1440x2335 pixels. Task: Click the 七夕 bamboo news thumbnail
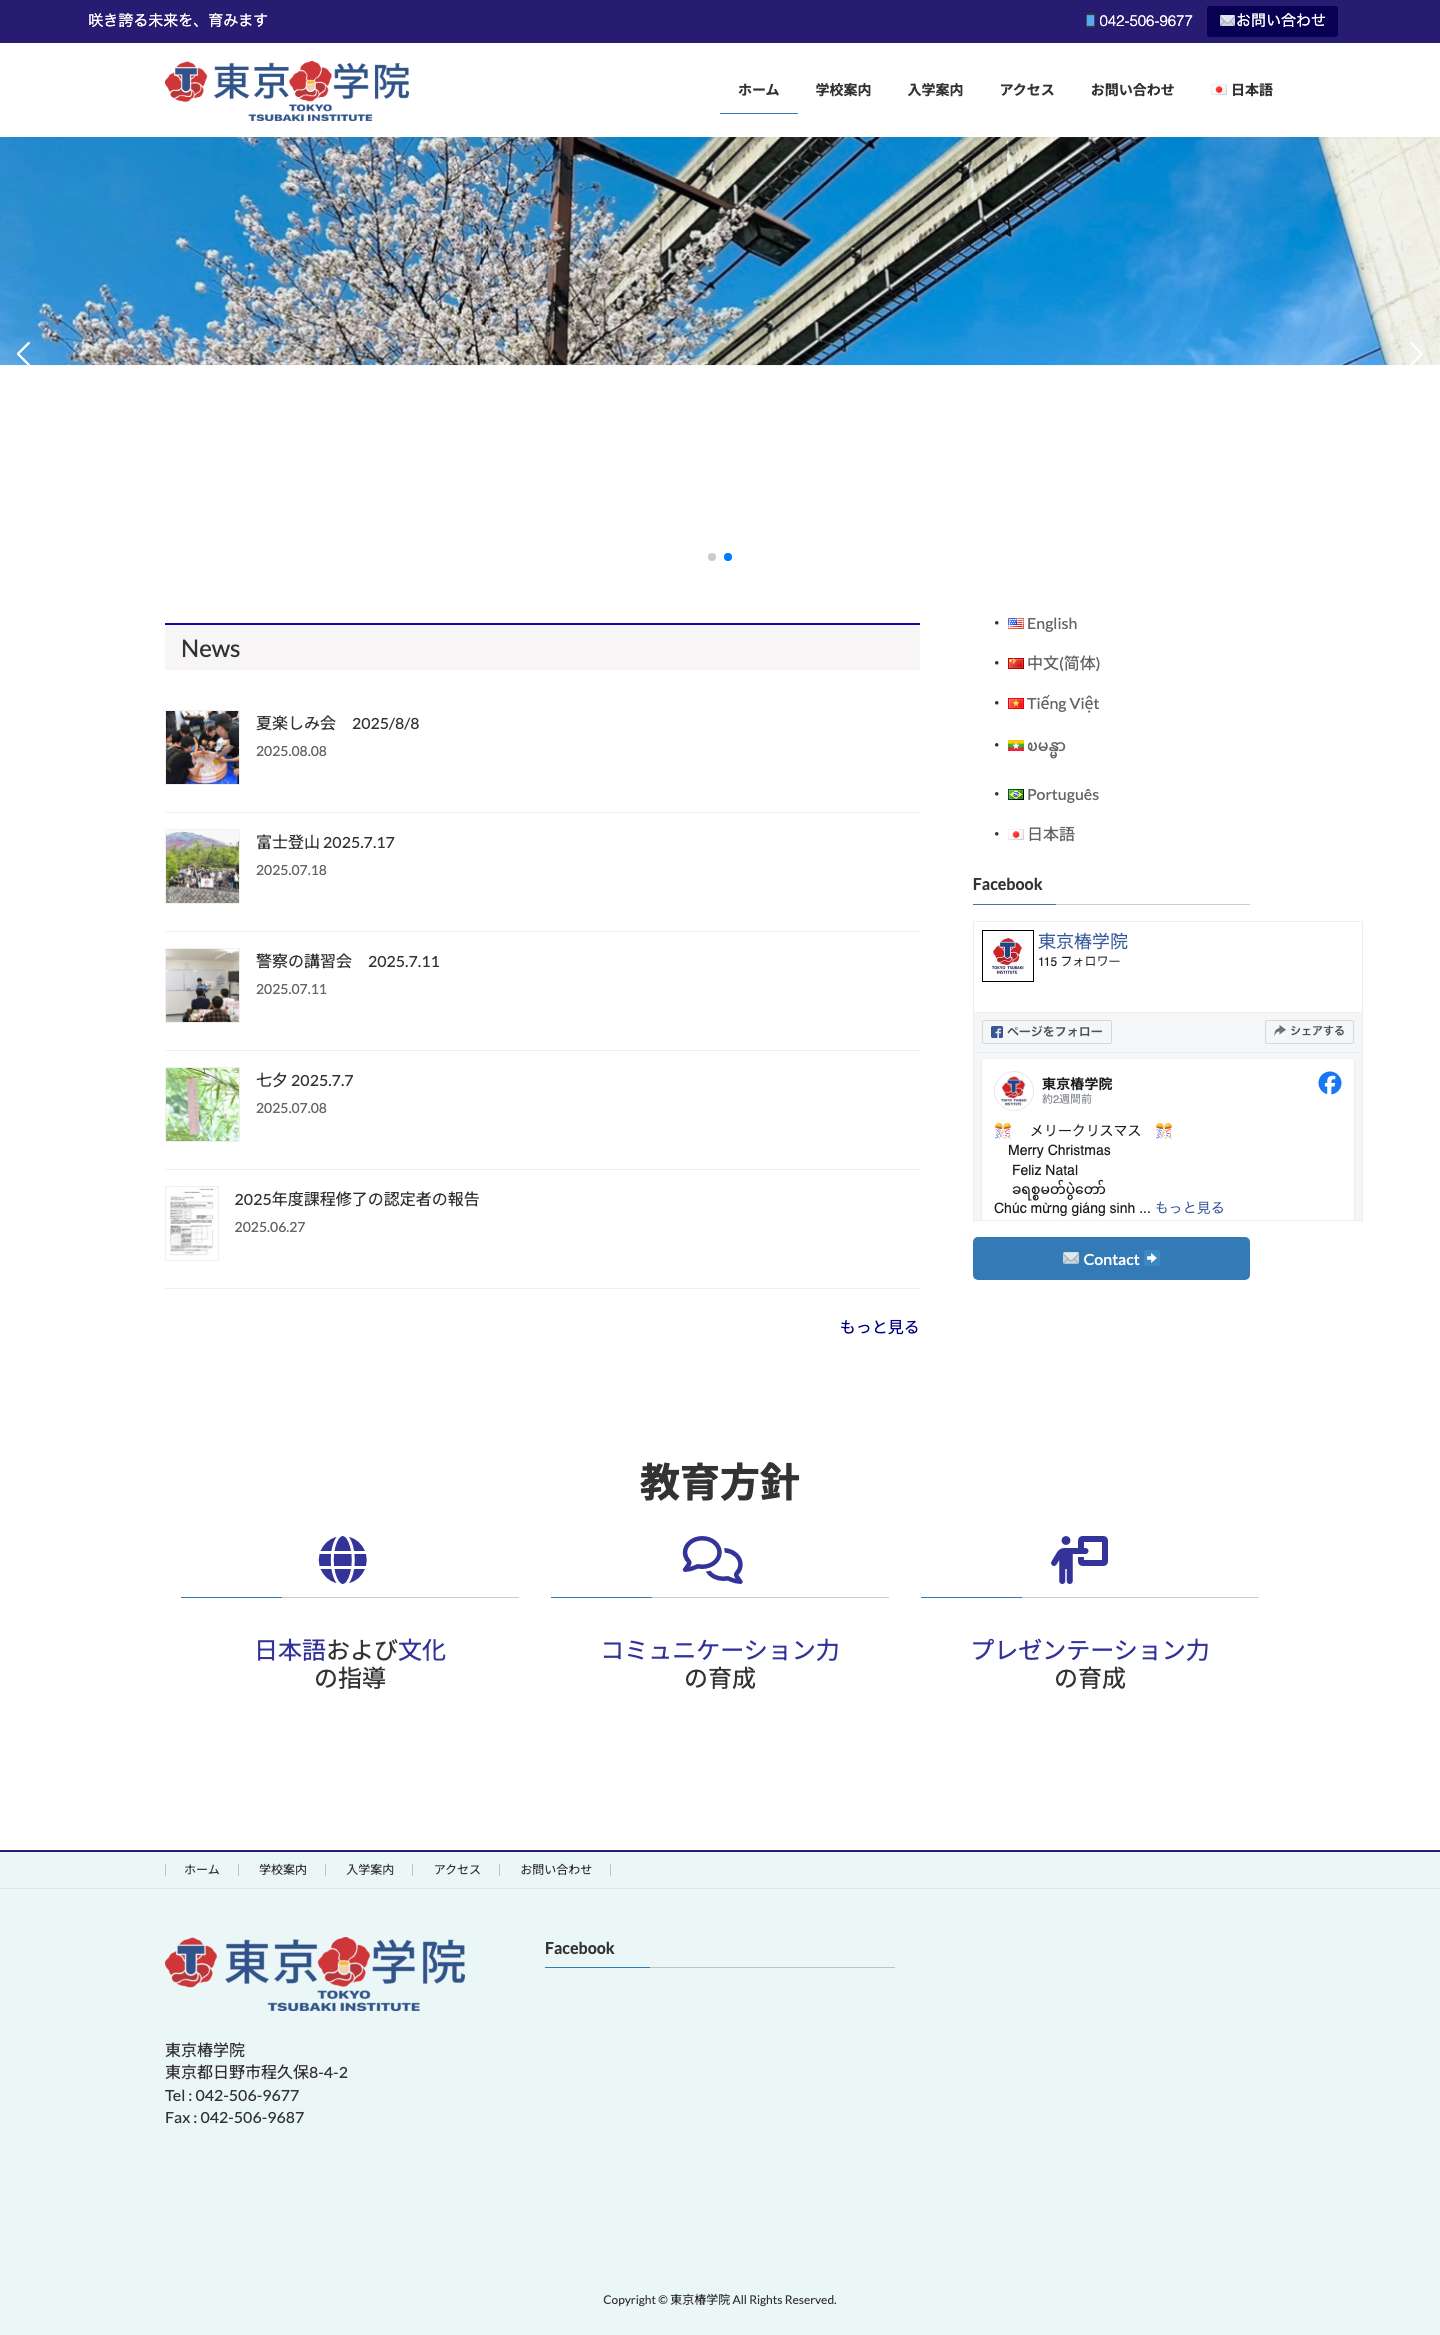point(202,1104)
